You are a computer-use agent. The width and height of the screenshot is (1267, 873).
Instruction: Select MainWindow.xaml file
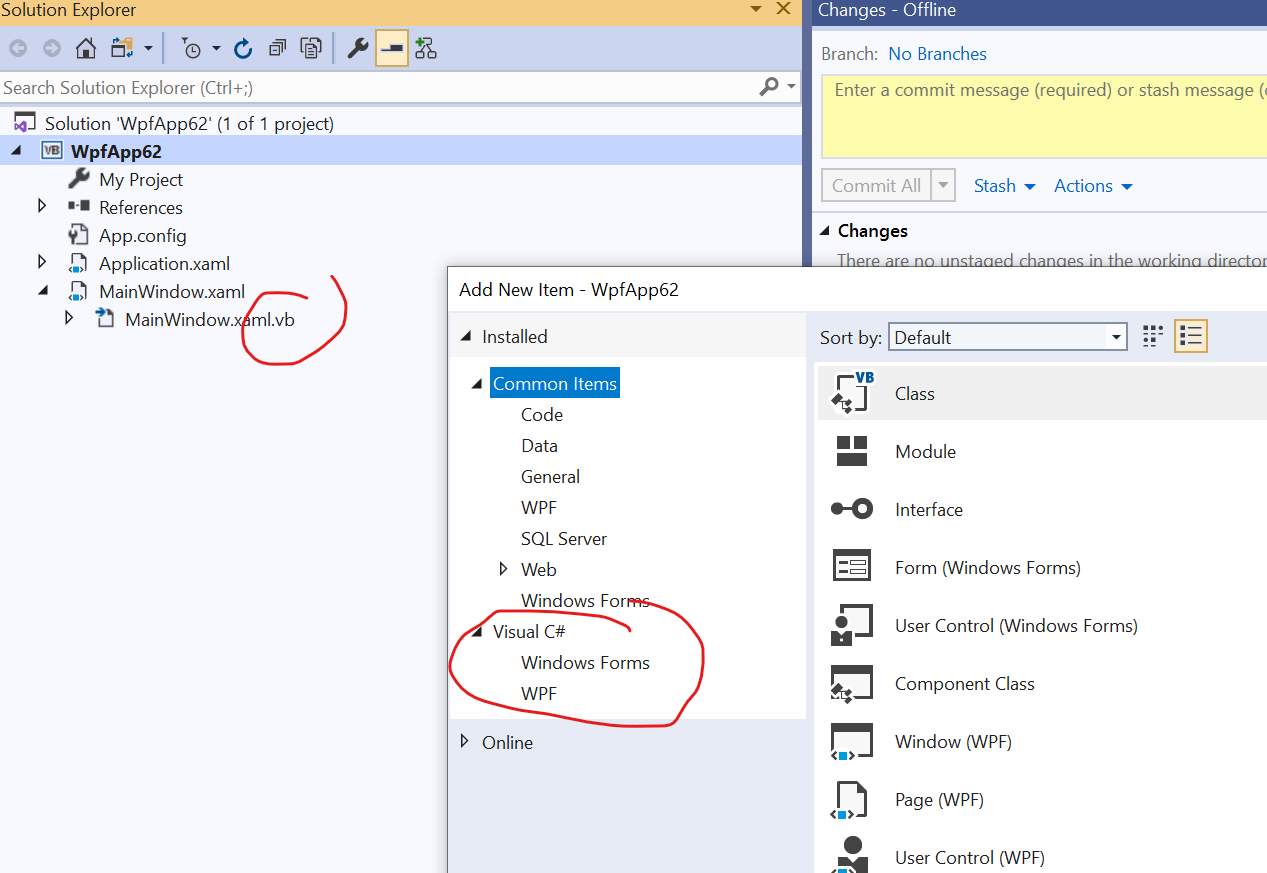[172, 292]
